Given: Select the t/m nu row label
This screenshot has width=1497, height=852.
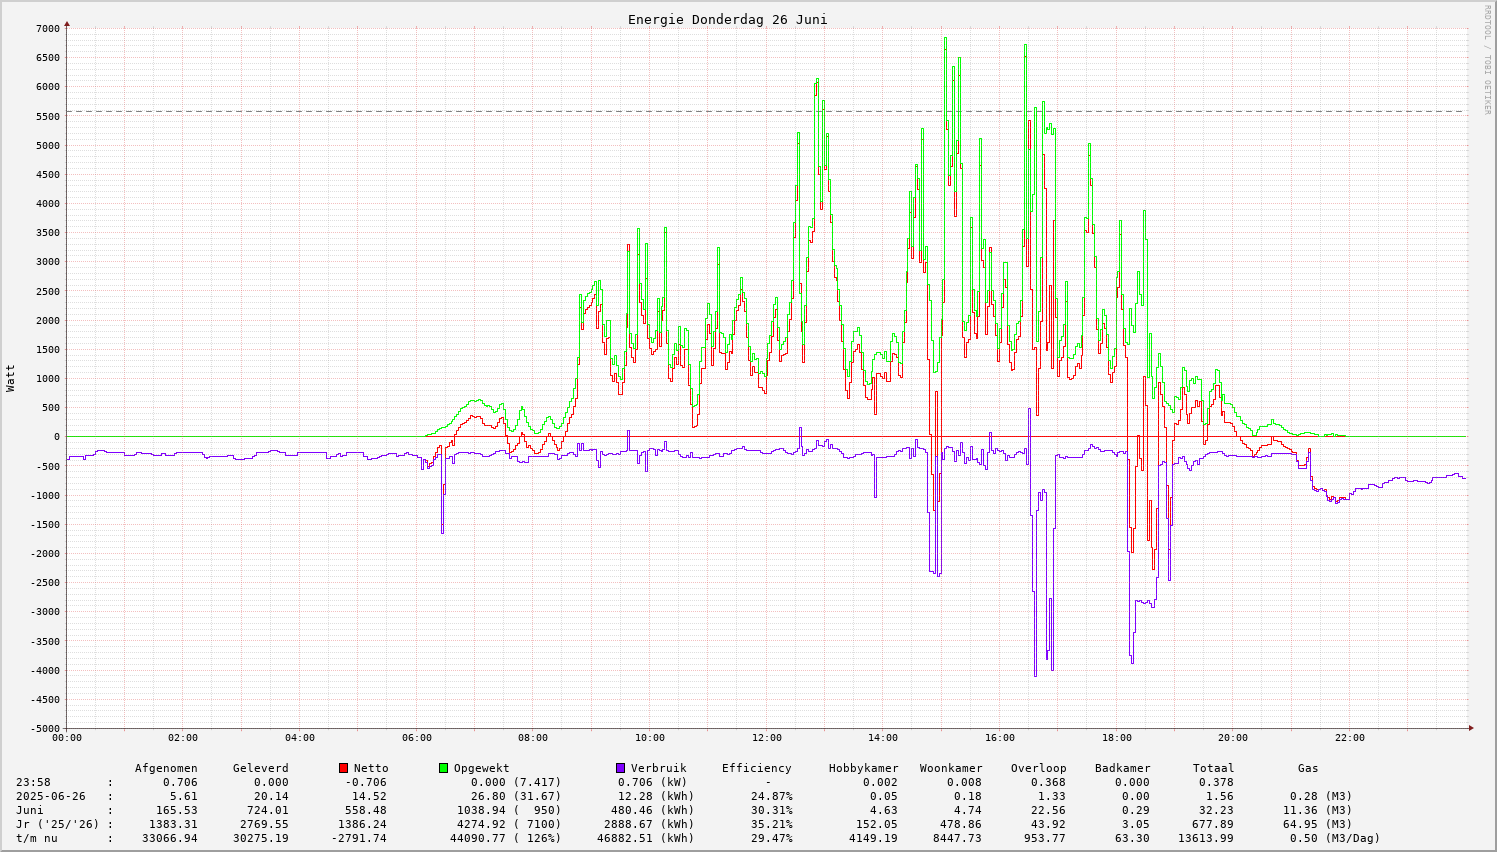Looking at the screenshot, I should [x=37, y=838].
